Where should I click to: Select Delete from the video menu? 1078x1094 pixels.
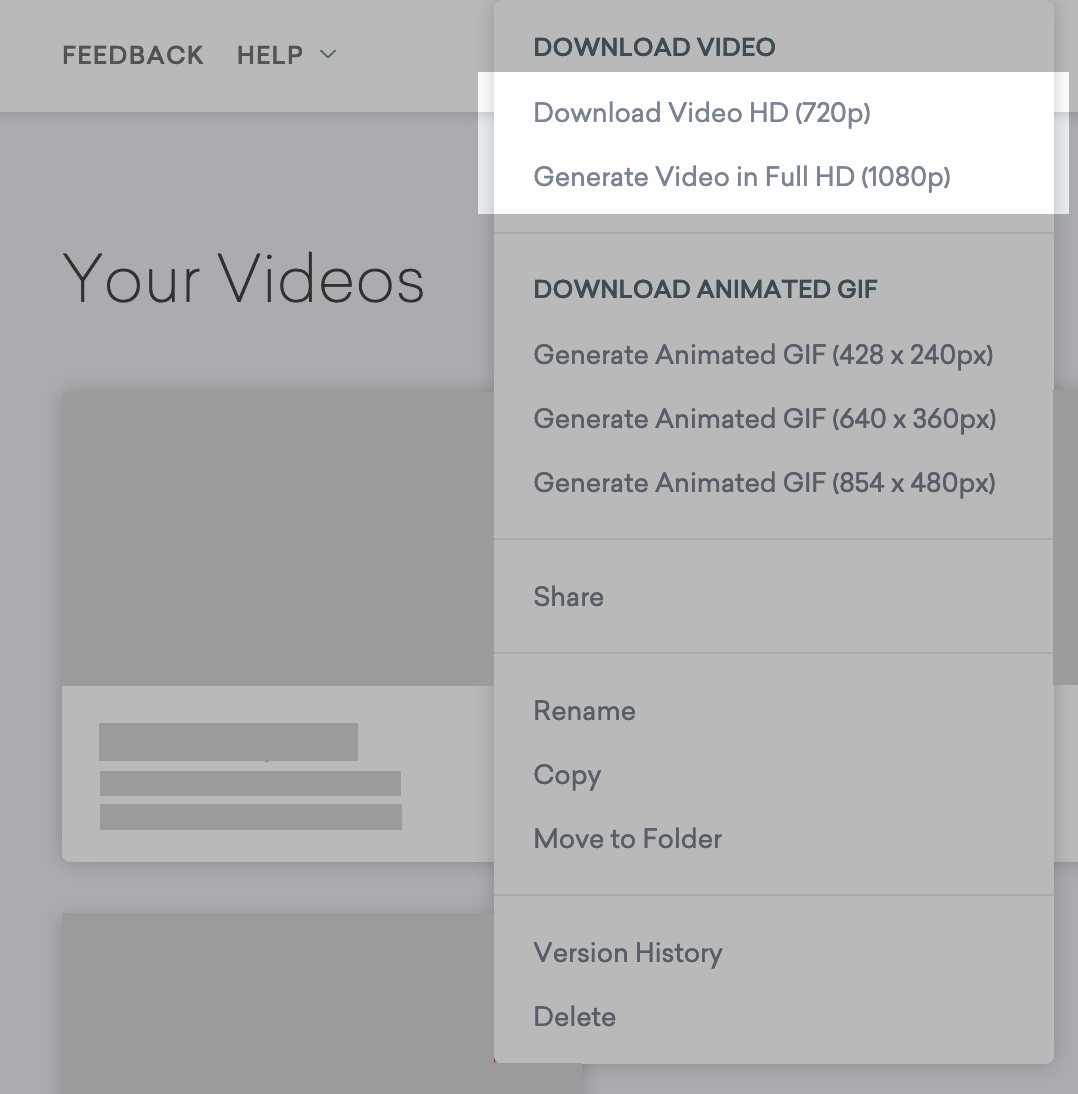(x=574, y=1017)
